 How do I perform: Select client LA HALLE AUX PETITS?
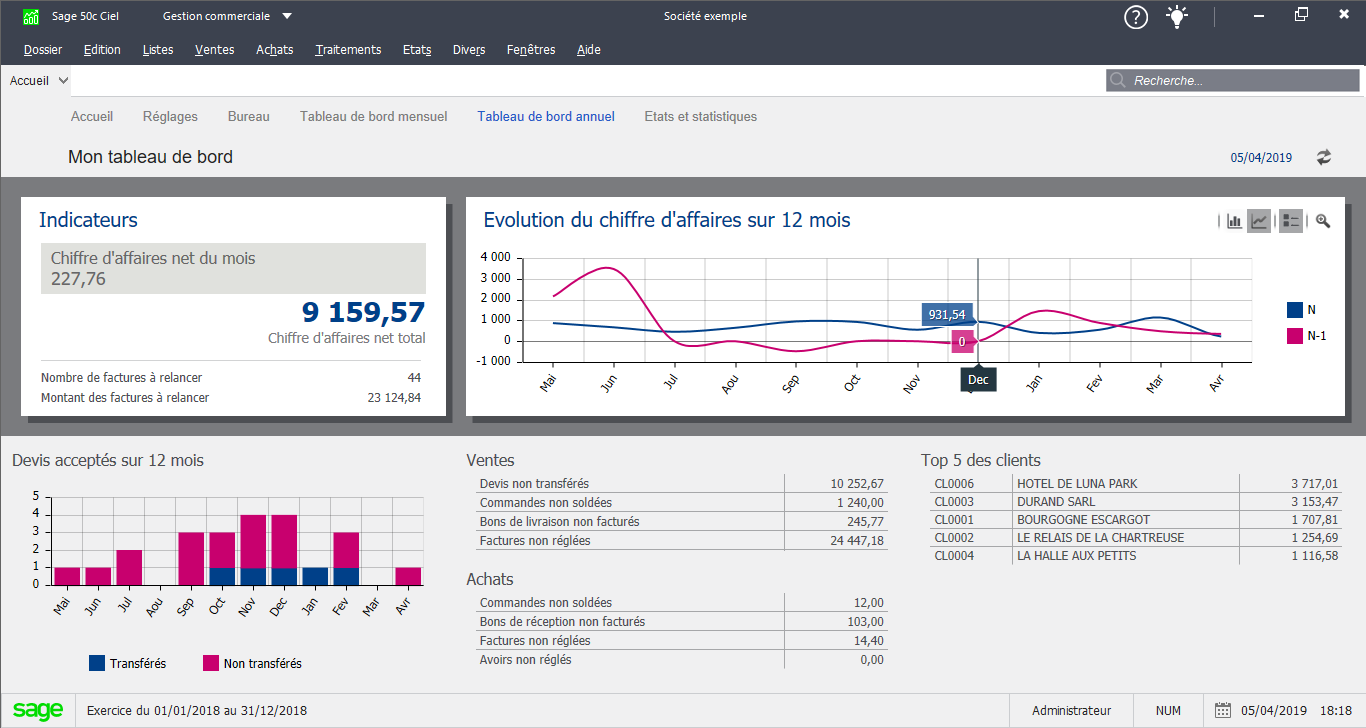[x=1136, y=556]
